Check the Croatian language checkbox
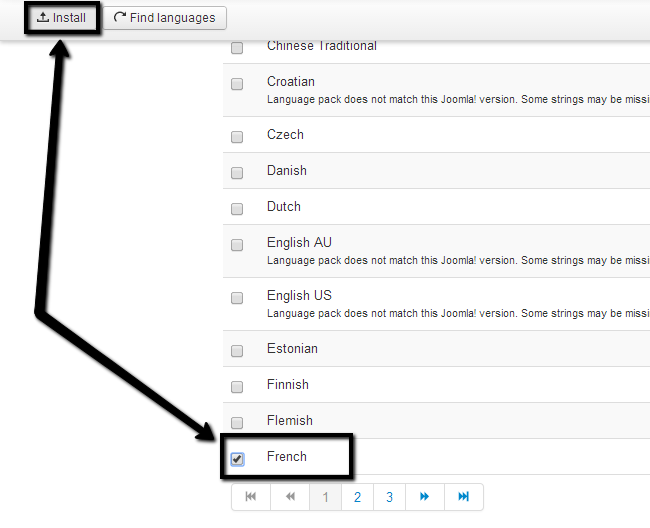Screen dimensions: 650x528 237,84
